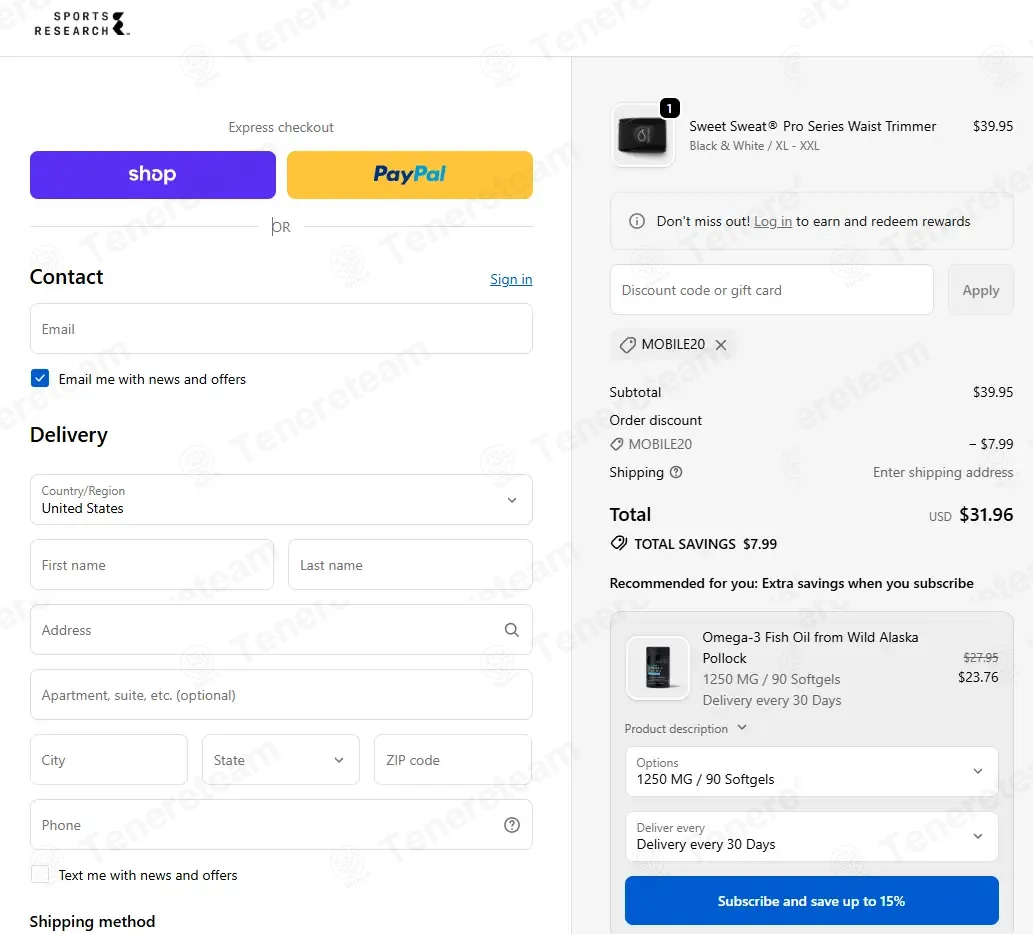Click the Black & White / XL - XXL variant text
Image resolution: width=1033 pixels, height=934 pixels.
pyautogui.click(x=754, y=146)
